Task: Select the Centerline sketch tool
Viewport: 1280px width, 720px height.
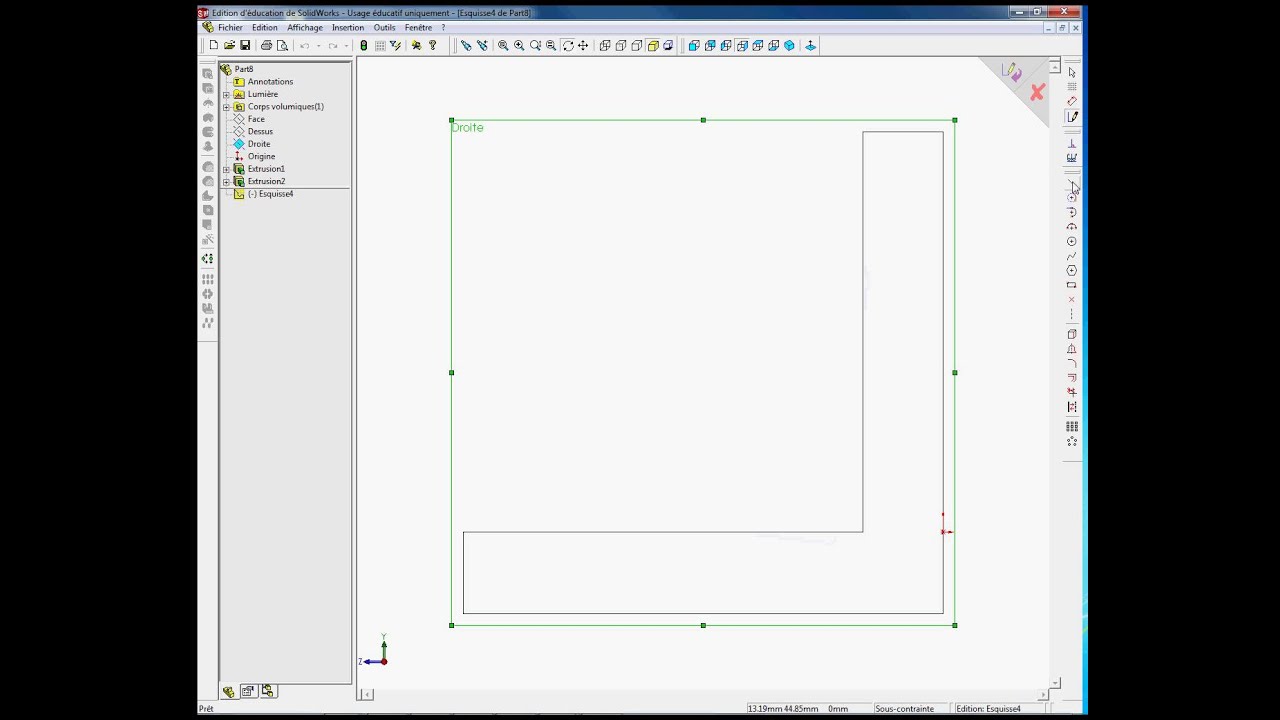Action: (1072, 314)
